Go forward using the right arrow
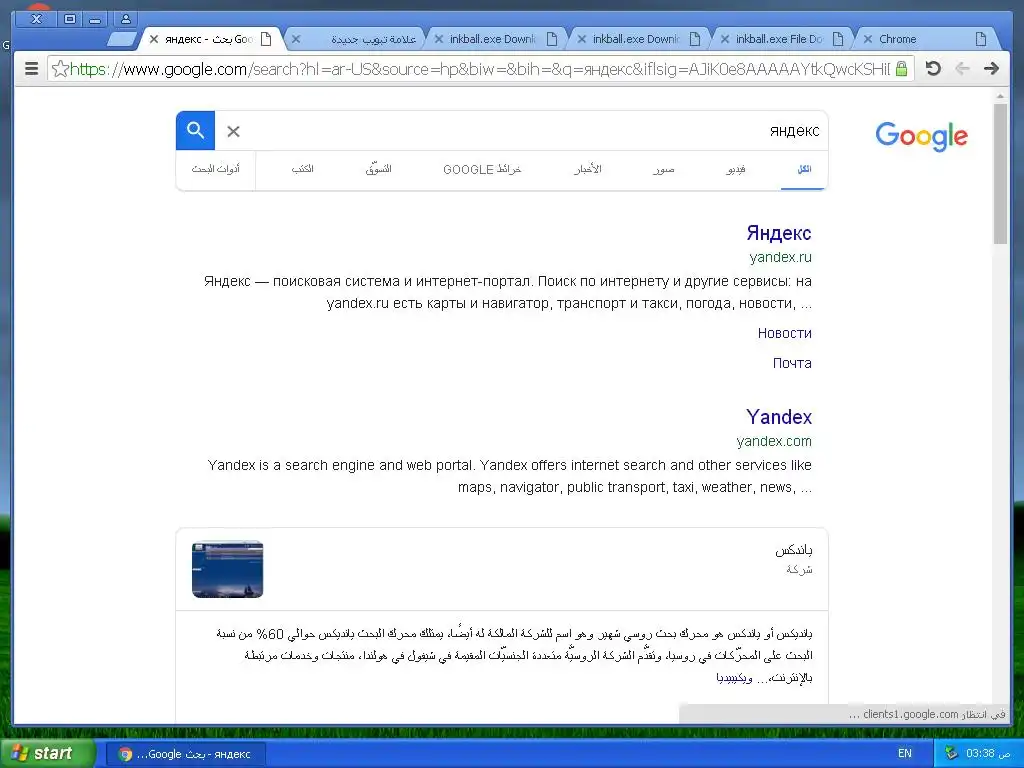This screenshot has height=768, width=1024. tap(991, 69)
